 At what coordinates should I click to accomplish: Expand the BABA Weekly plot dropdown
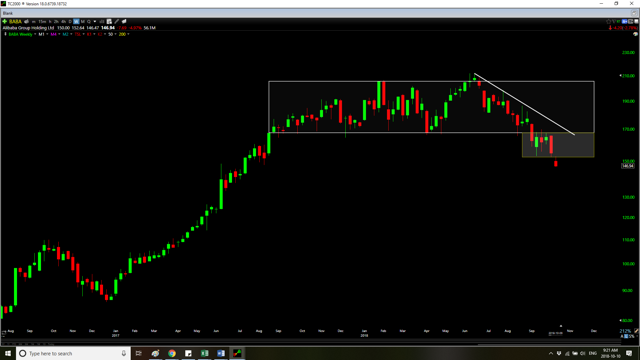35,34
